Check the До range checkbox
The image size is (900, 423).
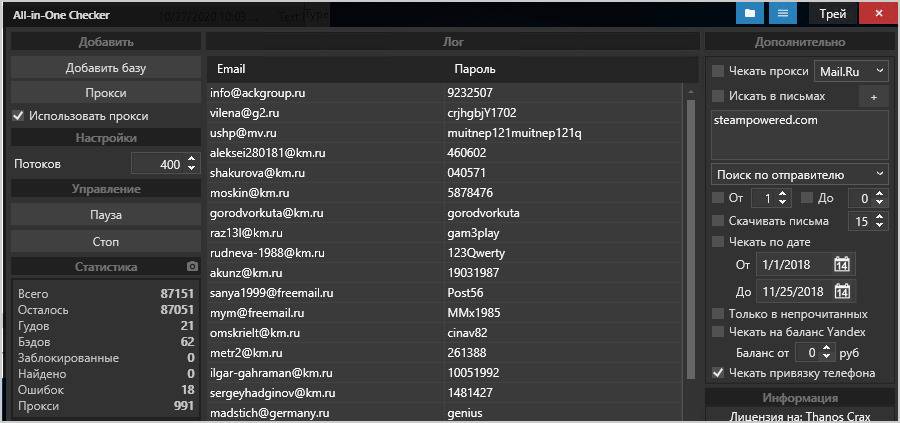pyautogui.click(x=808, y=198)
